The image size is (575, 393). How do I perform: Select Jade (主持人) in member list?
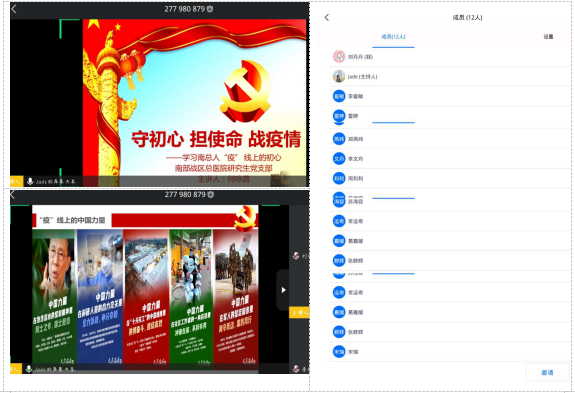450,77
